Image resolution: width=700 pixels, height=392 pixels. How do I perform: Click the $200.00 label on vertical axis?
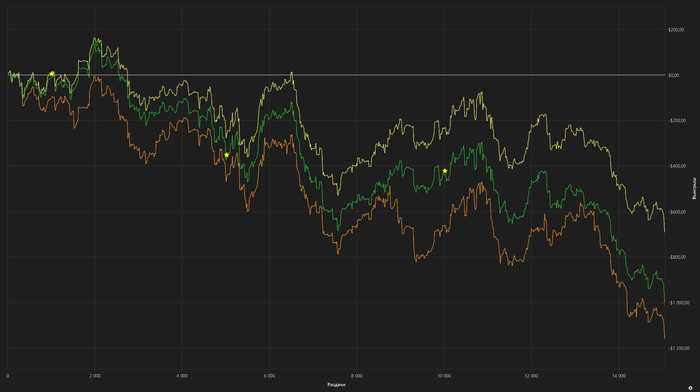[x=676, y=30]
